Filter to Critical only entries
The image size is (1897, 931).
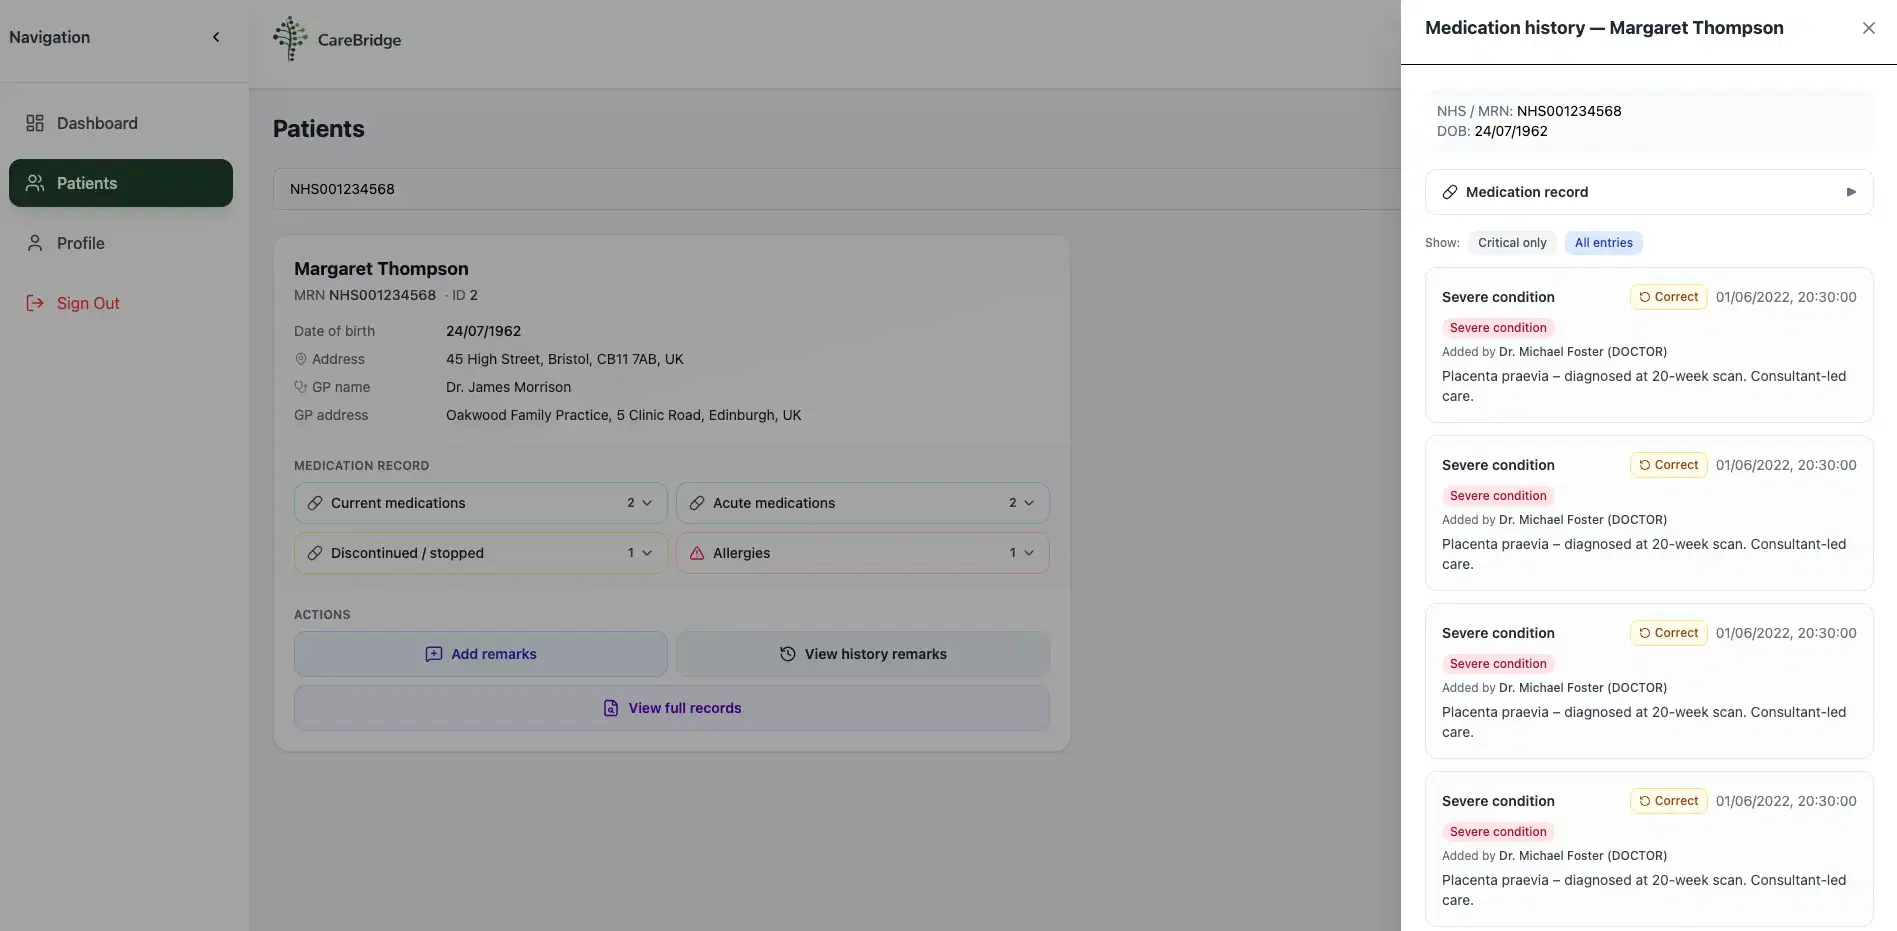[1512, 243]
